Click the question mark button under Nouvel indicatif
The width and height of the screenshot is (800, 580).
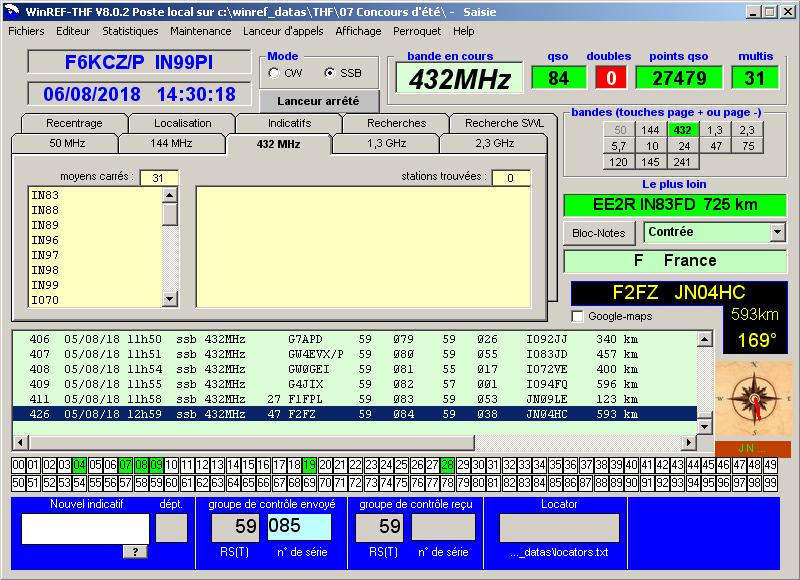tap(135, 551)
